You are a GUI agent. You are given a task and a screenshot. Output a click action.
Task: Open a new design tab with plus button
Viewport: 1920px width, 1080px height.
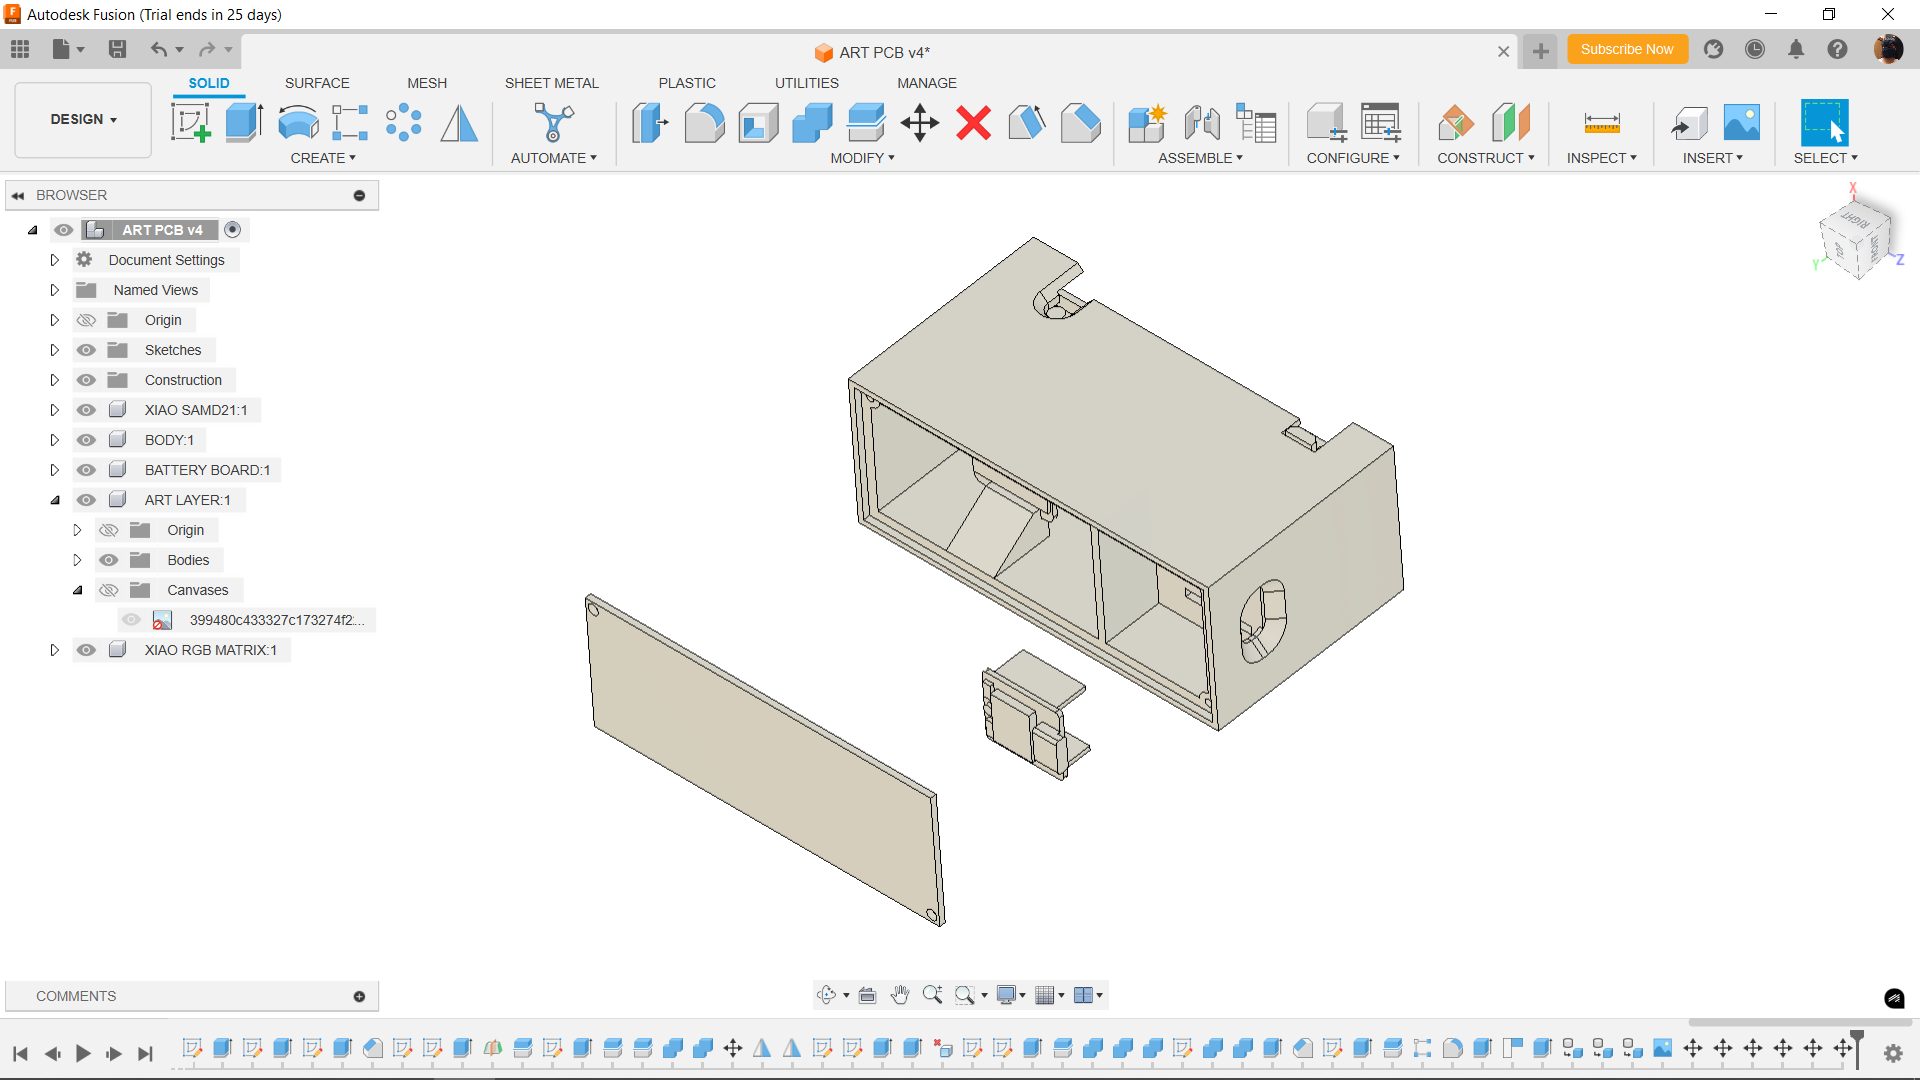click(1541, 51)
